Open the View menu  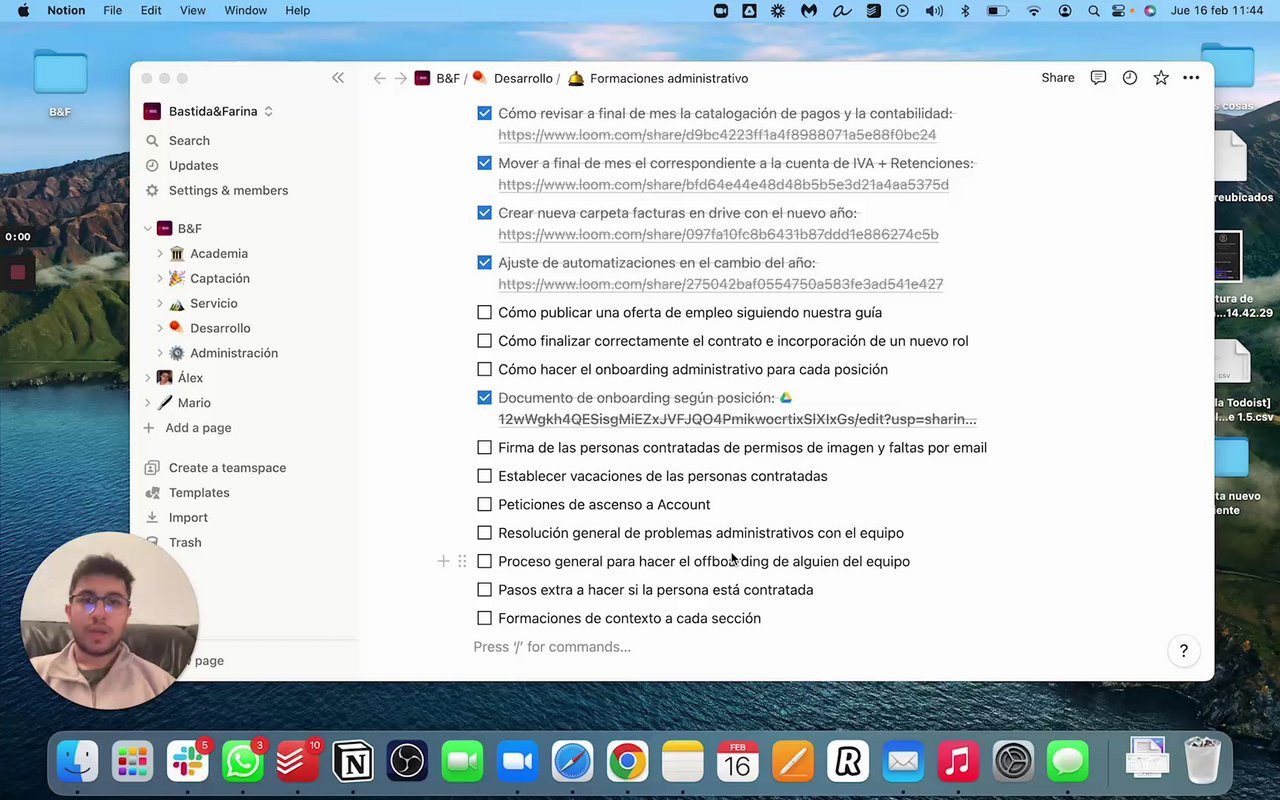pos(192,11)
